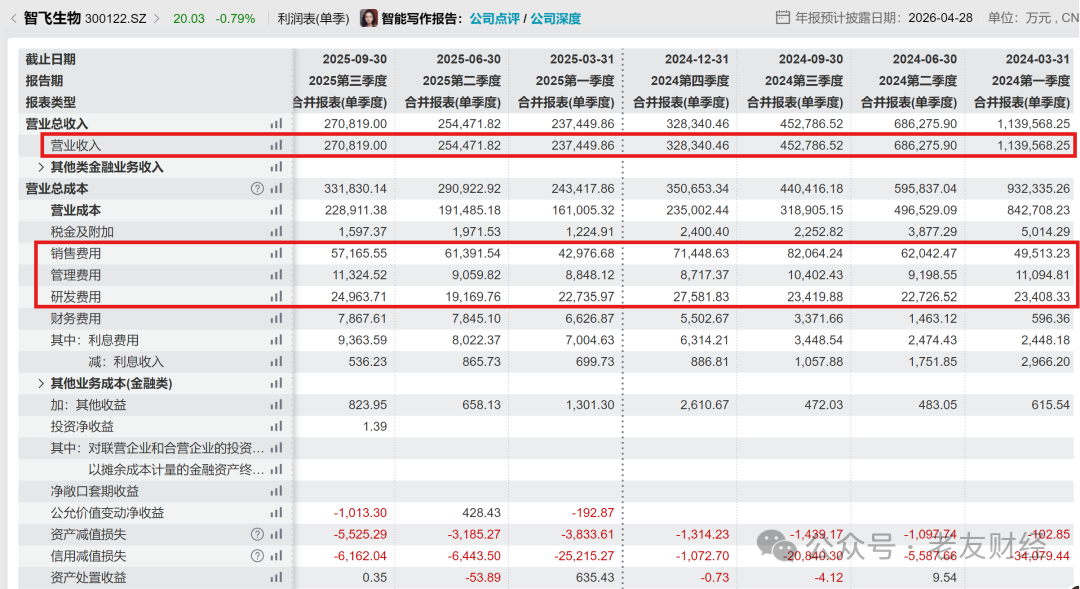Open chart icon for 税金及附加 row
Image resolution: width=1080 pixels, height=589 pixels.
[x=276, y=232]
